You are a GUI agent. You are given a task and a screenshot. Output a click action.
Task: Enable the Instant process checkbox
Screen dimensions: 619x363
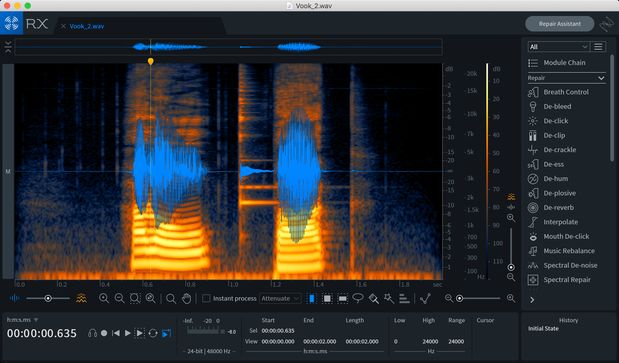pyautogui.click(x=206, y=298)
